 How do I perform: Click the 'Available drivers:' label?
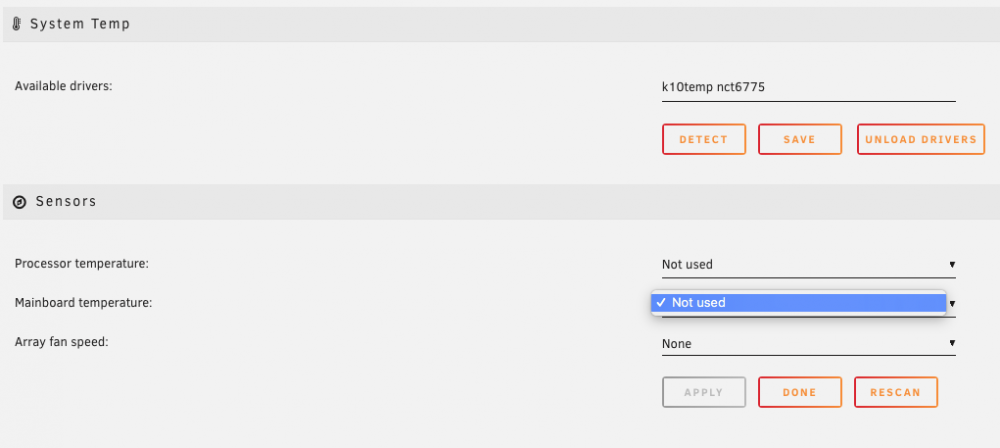[x=63, y=86]
